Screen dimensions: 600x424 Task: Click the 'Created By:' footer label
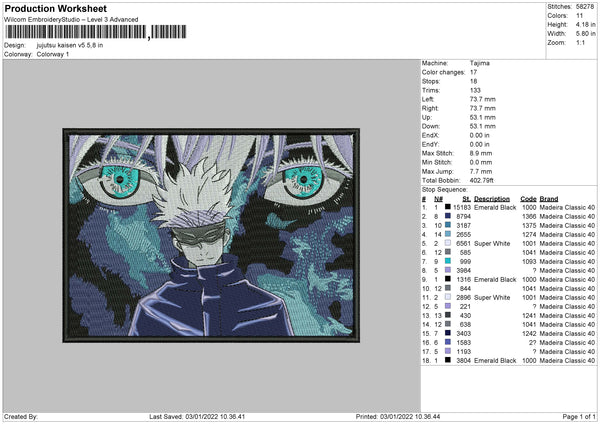21,416
